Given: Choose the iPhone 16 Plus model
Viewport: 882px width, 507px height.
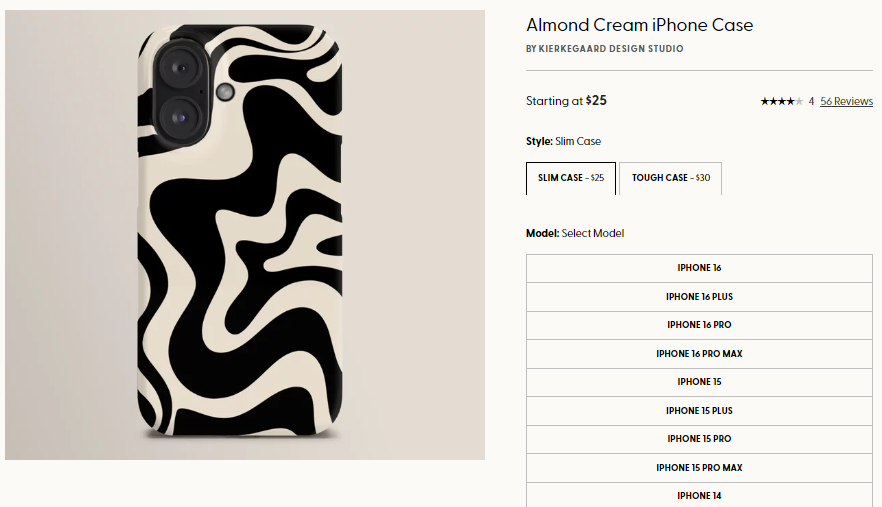Looking at the screenshot, I should pyautogui.click(x=699, y=297).
